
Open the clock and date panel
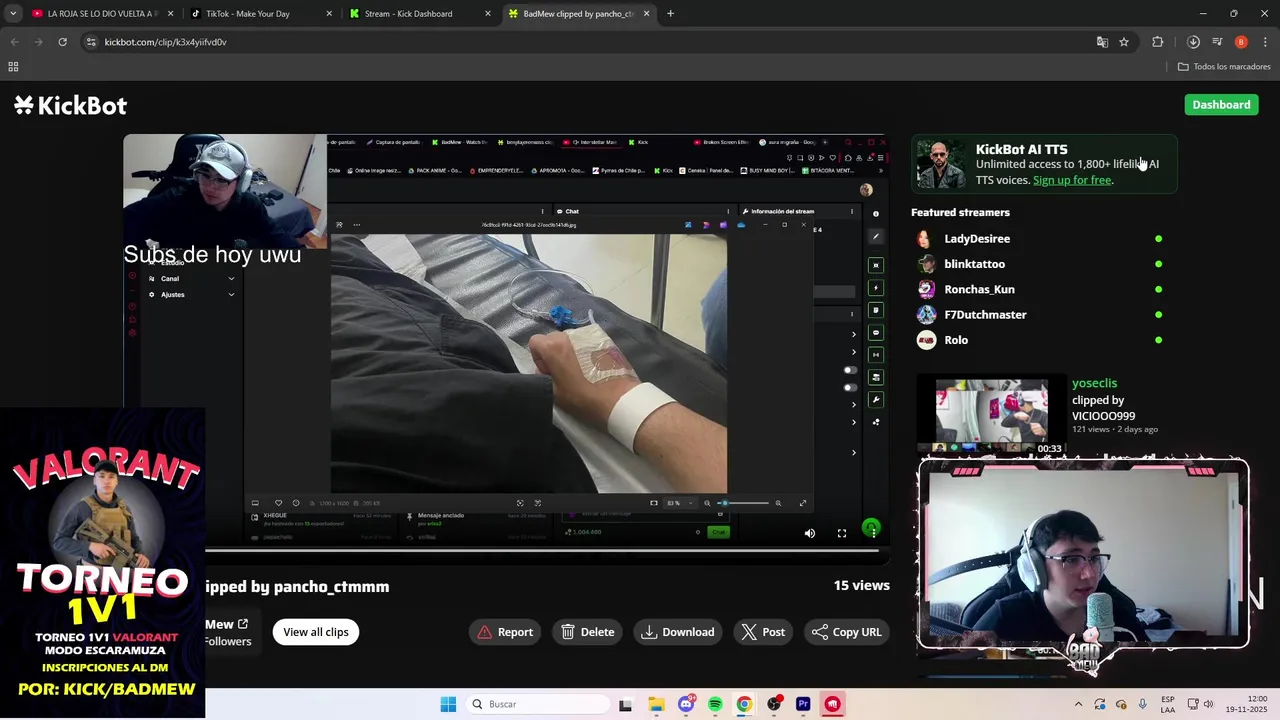(1247, 704)
